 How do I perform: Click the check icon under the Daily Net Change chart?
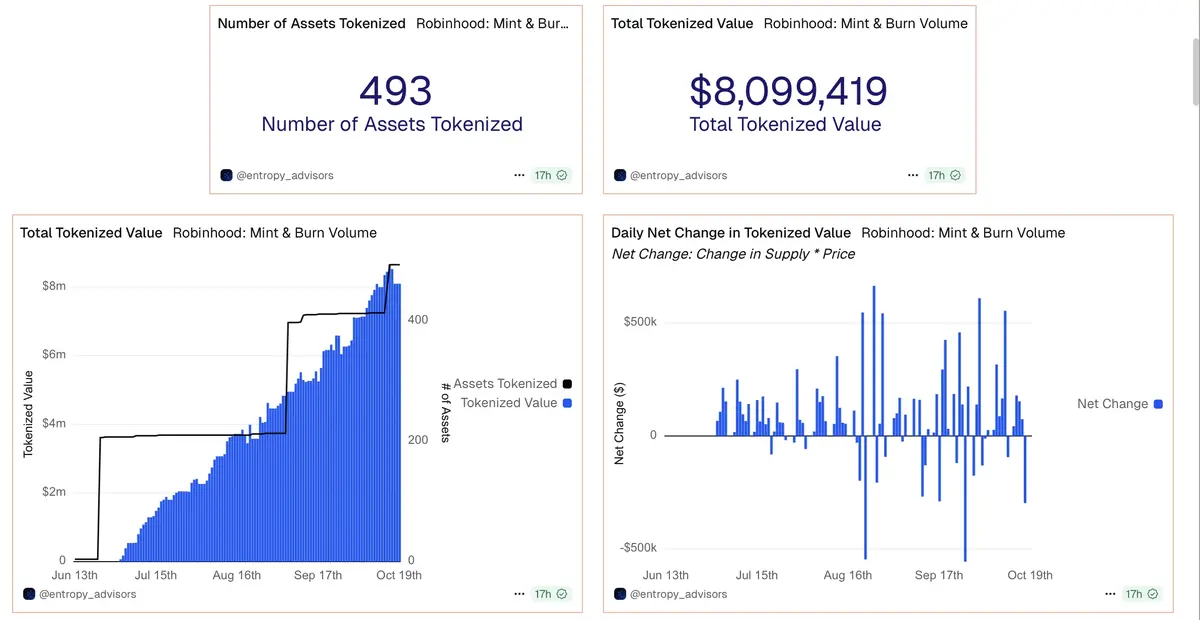click(1152, 594)
